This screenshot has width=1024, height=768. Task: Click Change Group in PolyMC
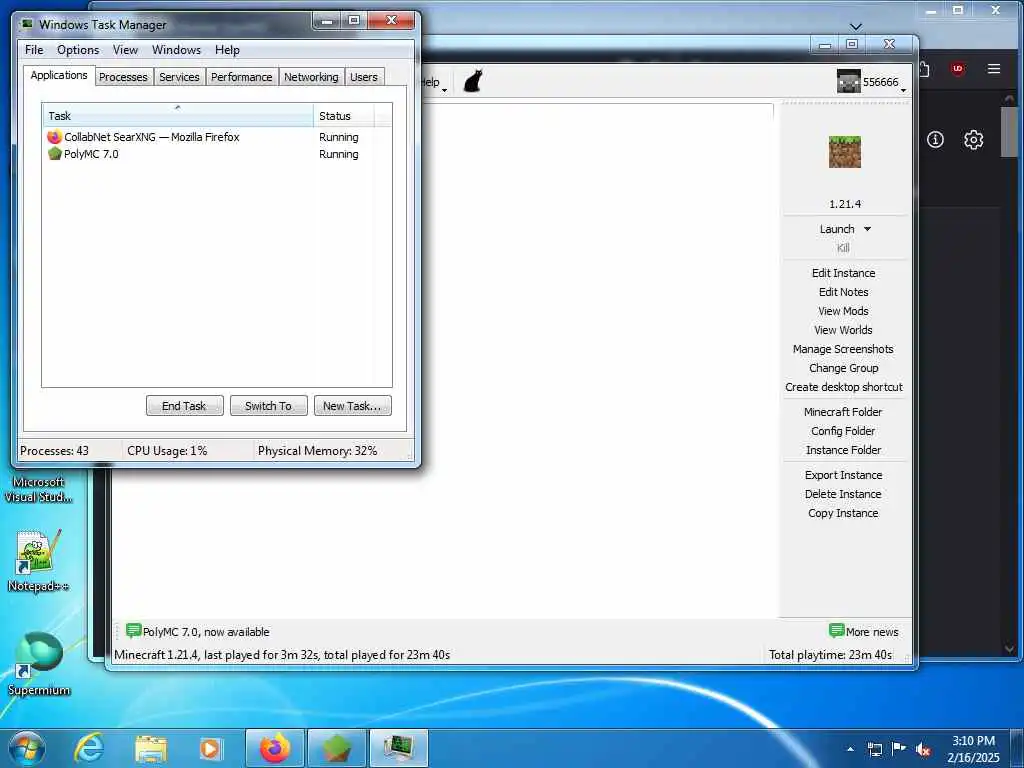(x=843, y=368)
